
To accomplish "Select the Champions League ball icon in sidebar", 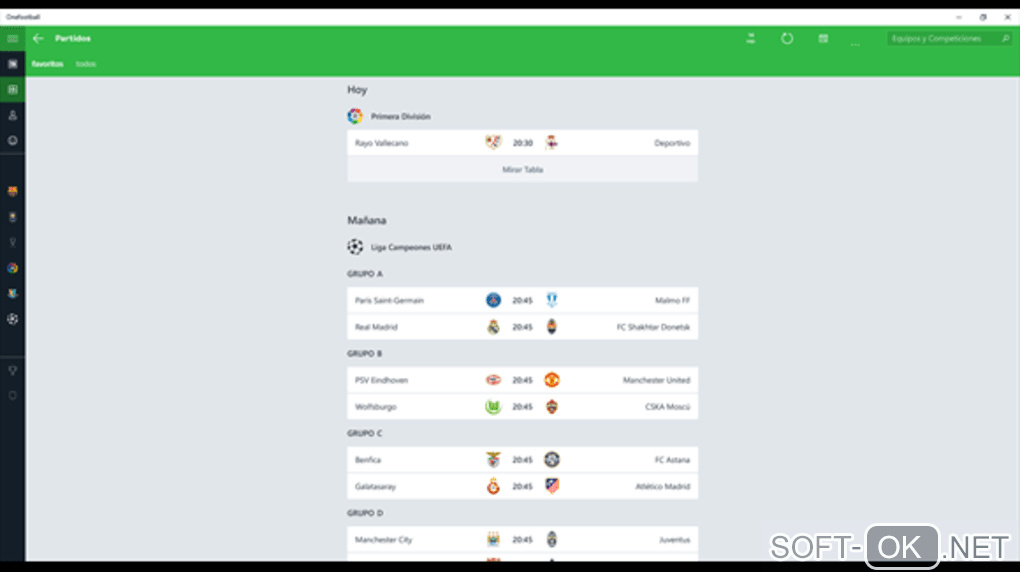I will (x=12, y=319).
